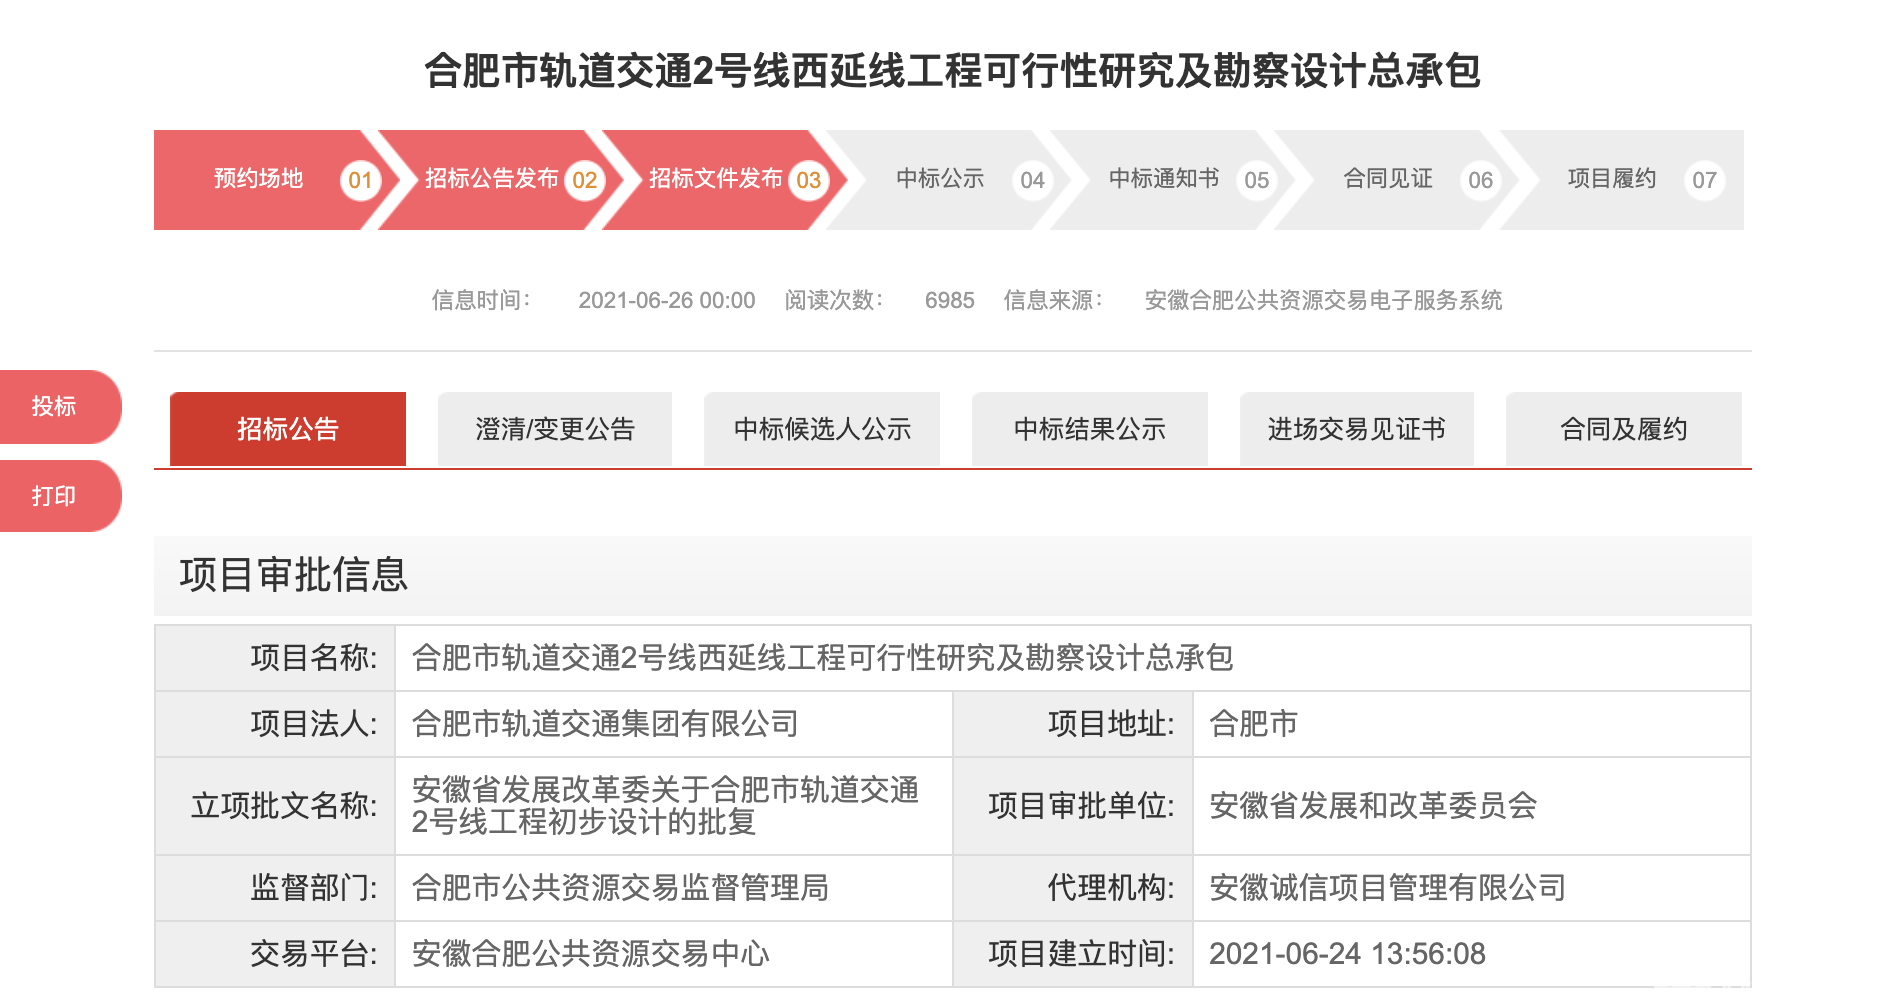Screen dimensions: 1900x1008
Task: Select the 招标公告发布 step 02
Action: coord(500,180)
